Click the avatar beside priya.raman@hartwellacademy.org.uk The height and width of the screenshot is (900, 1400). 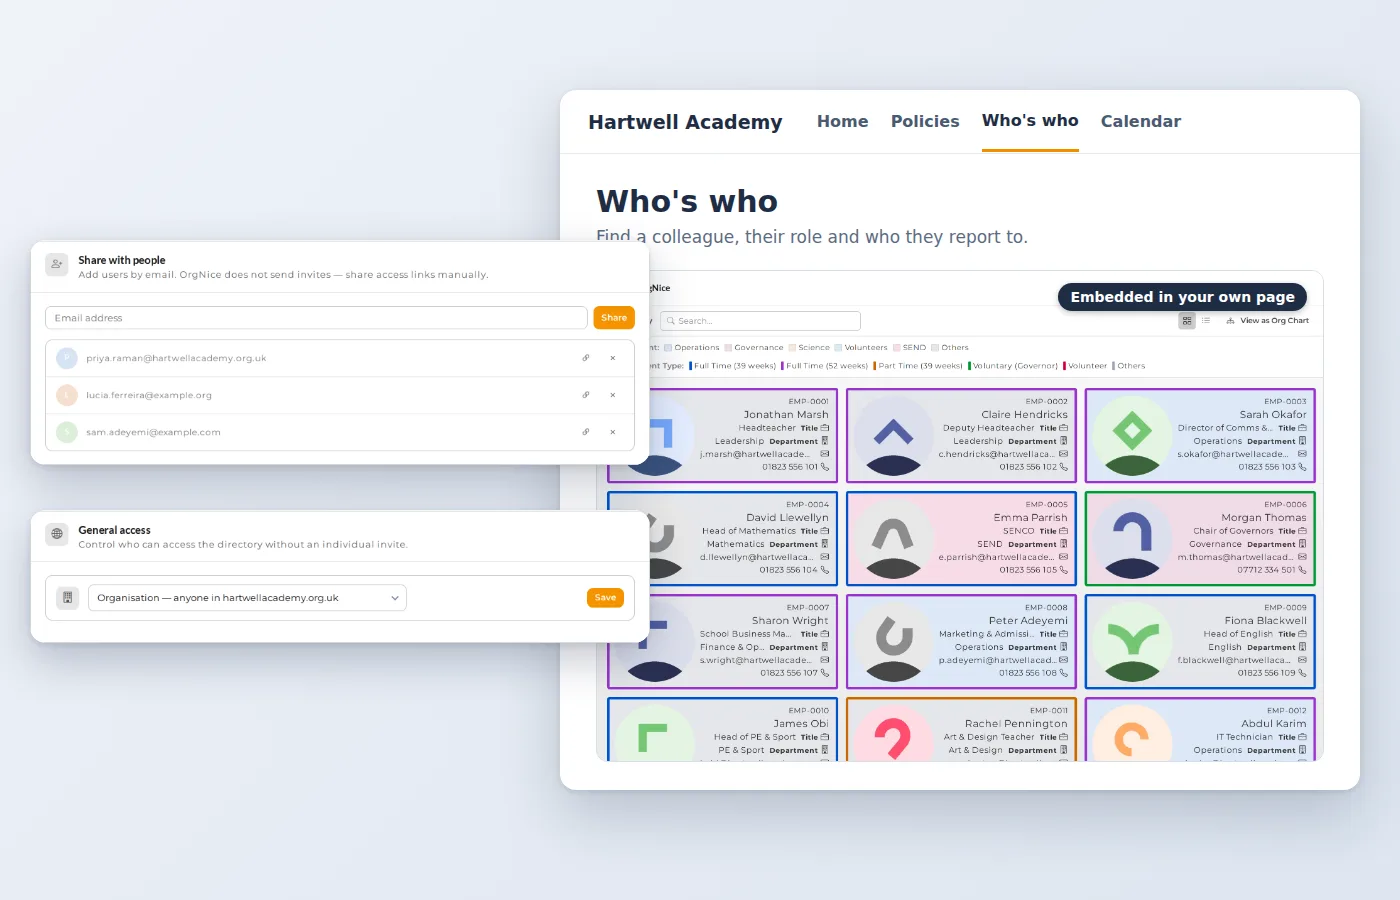tap(67, 358)
